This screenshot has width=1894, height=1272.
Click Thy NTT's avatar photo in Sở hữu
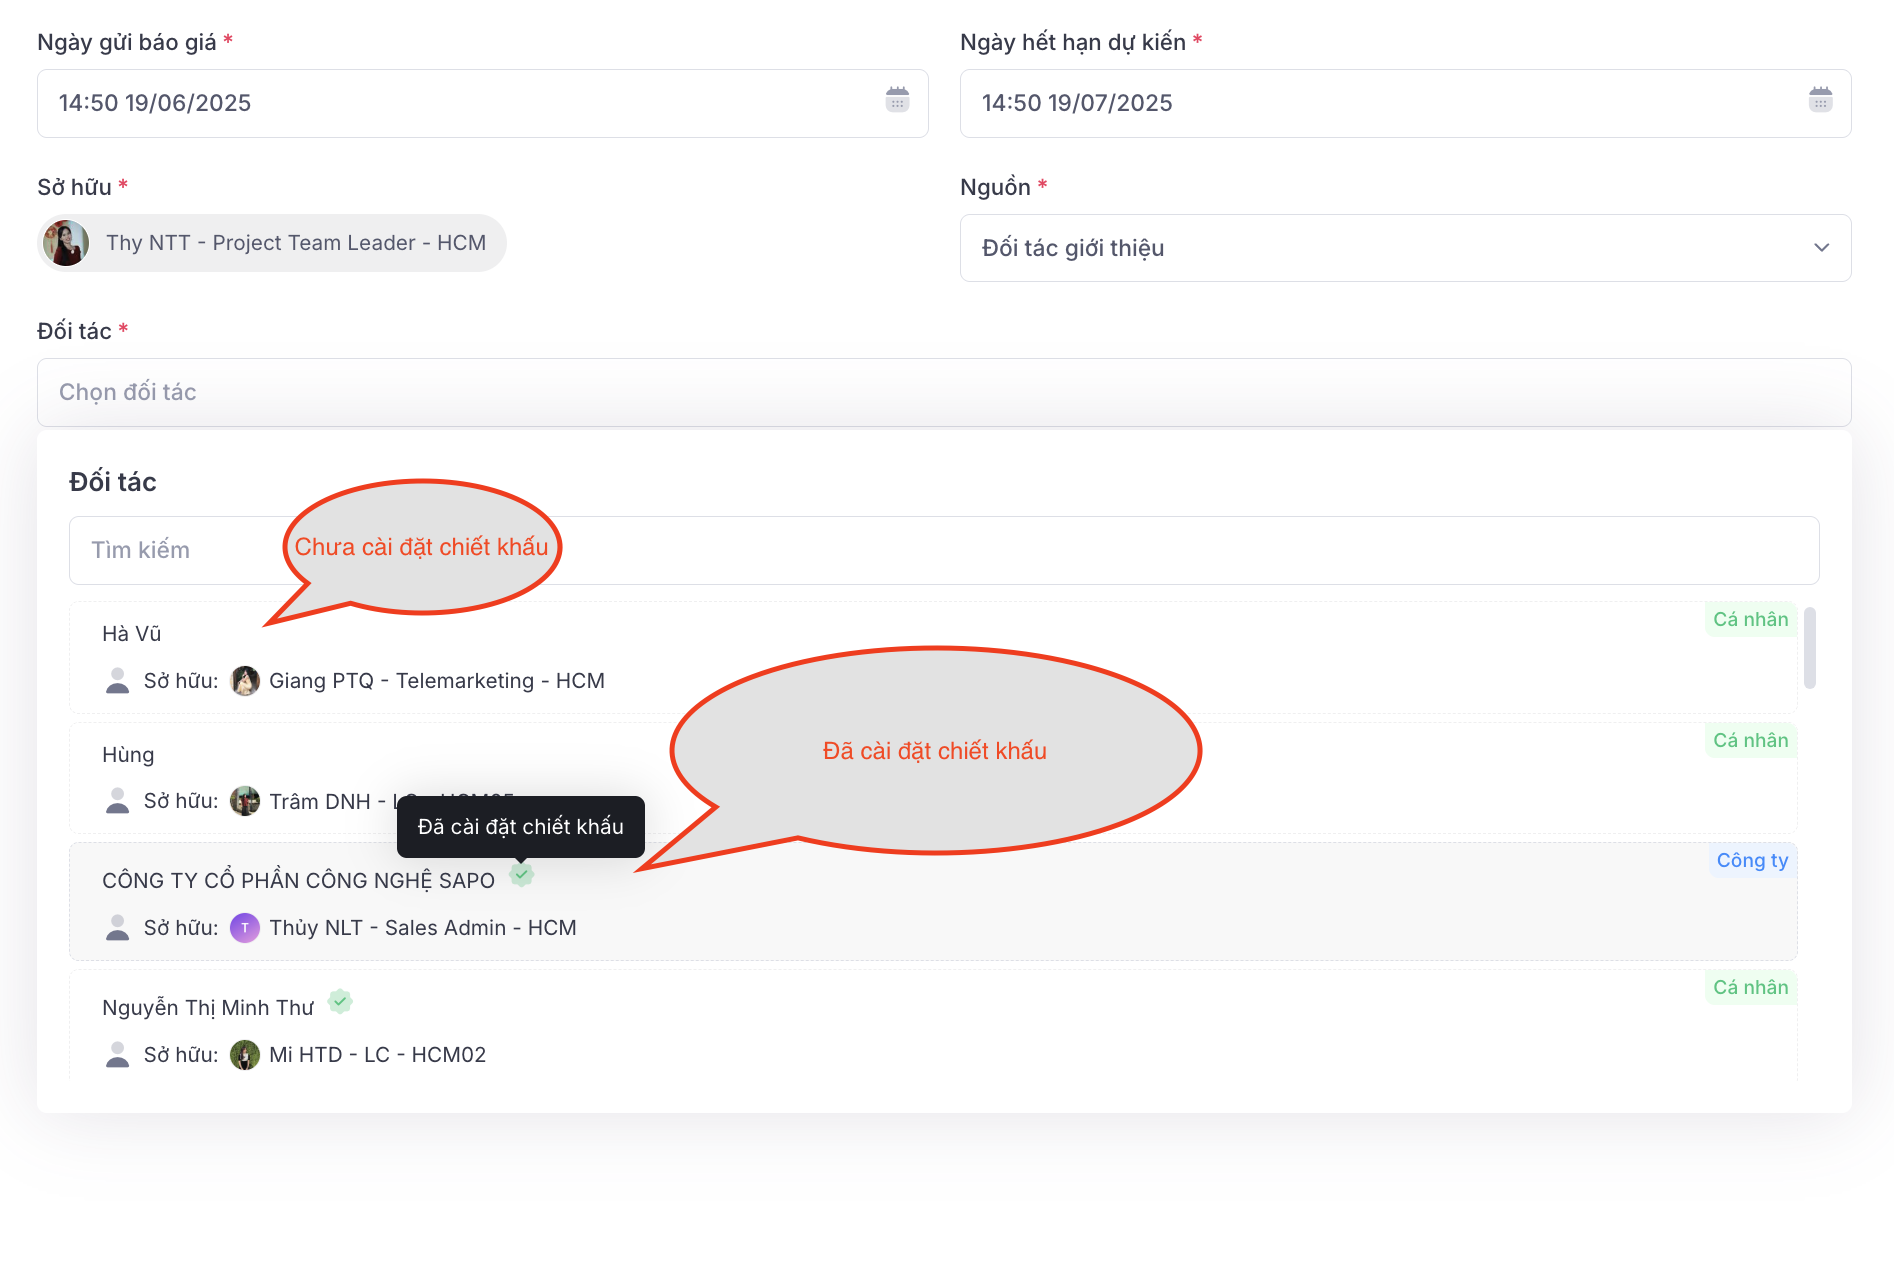tap(66, 242)
